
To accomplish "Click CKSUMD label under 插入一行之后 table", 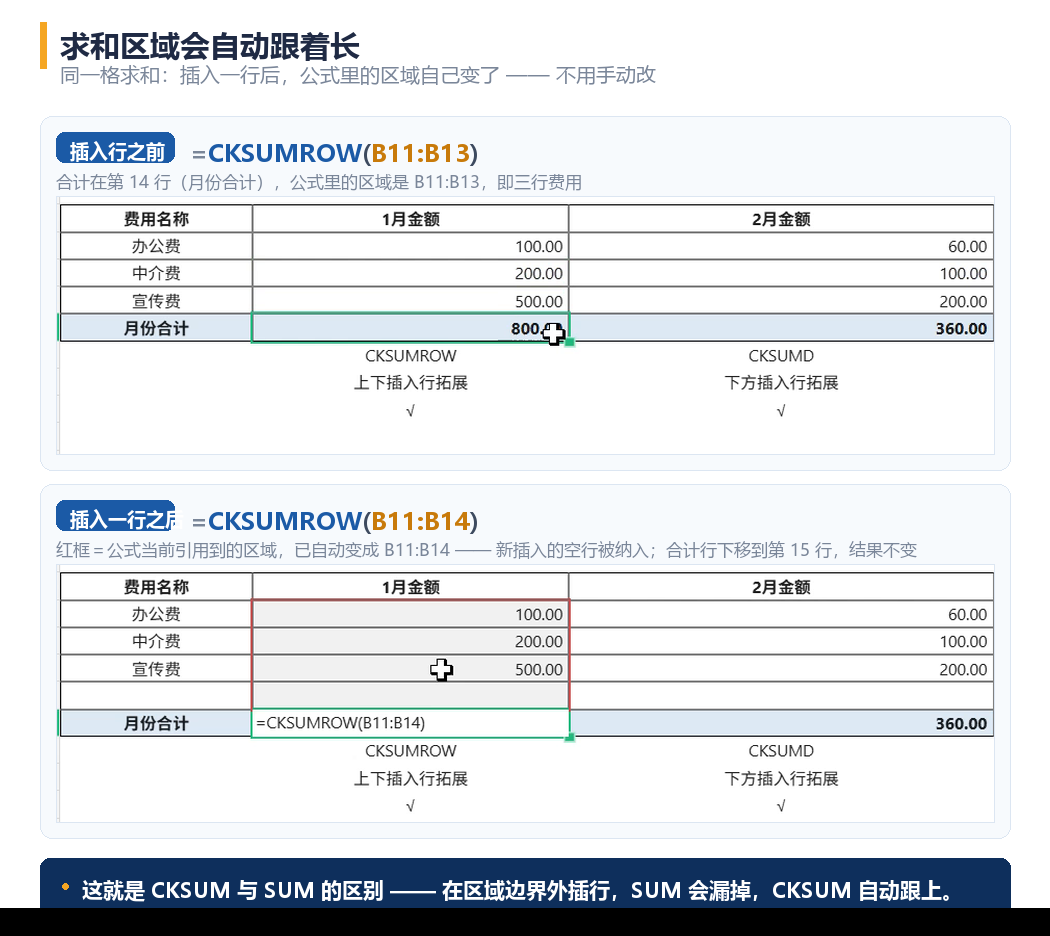I will 781,751.
